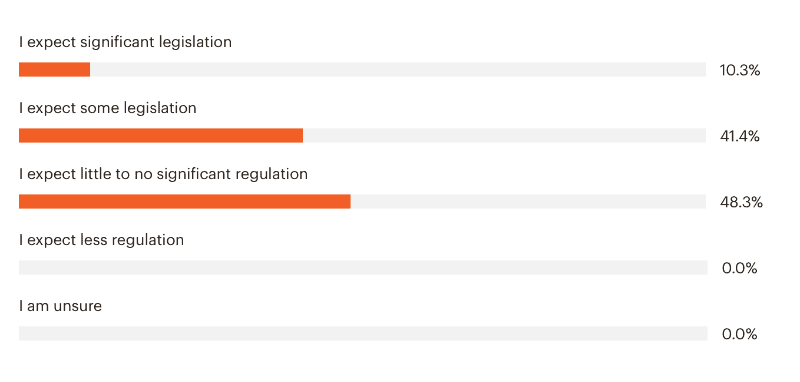Click gray unfilled part of the 48.3% bar

pos(528,201)
